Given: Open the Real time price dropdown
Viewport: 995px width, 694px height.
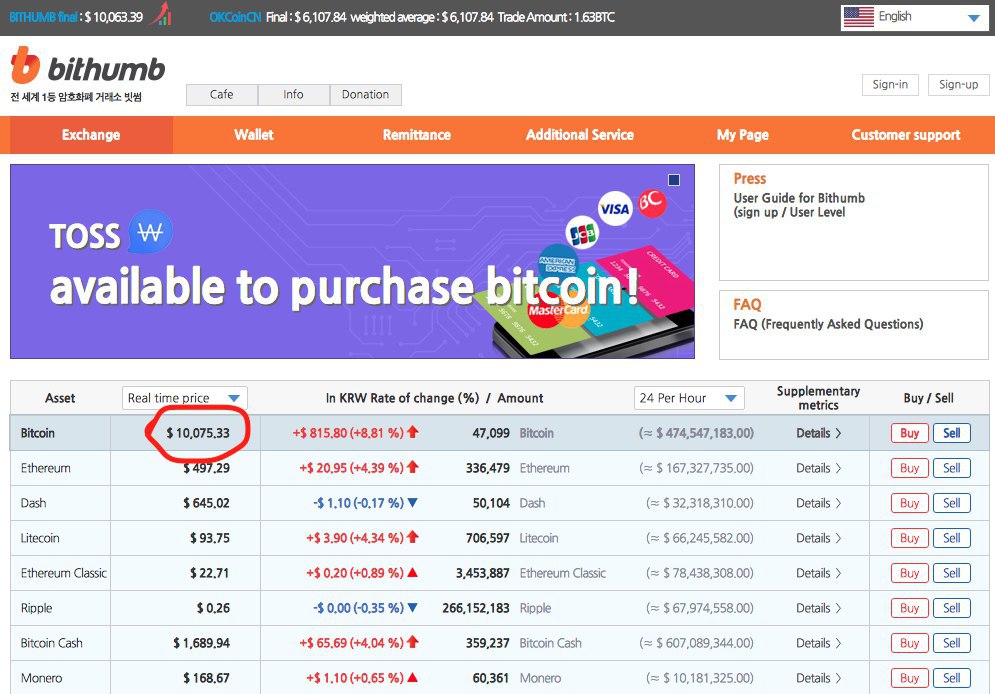Looking at the screenshot, I should pos(185,398).
